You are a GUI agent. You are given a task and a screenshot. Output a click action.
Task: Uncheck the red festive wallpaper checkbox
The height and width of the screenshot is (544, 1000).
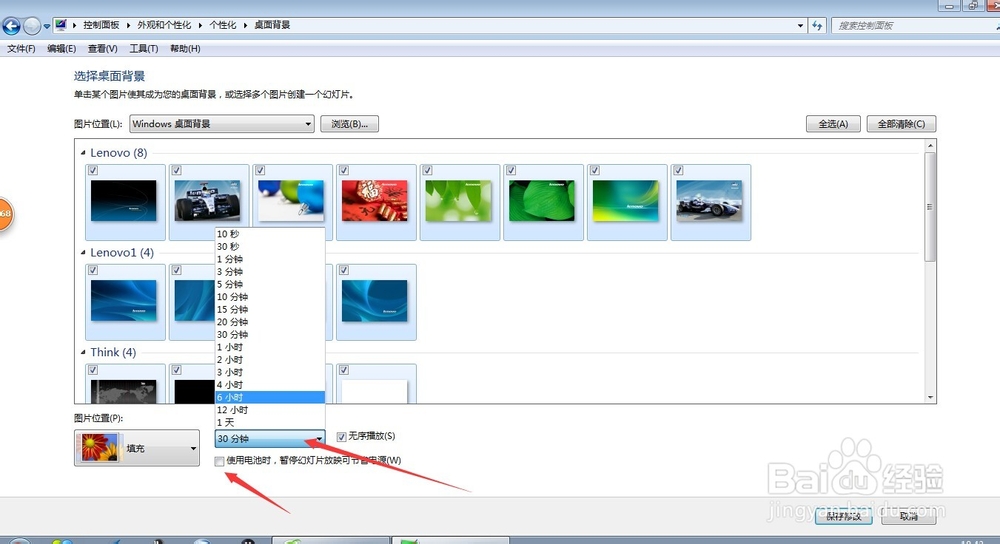[344, 170]
